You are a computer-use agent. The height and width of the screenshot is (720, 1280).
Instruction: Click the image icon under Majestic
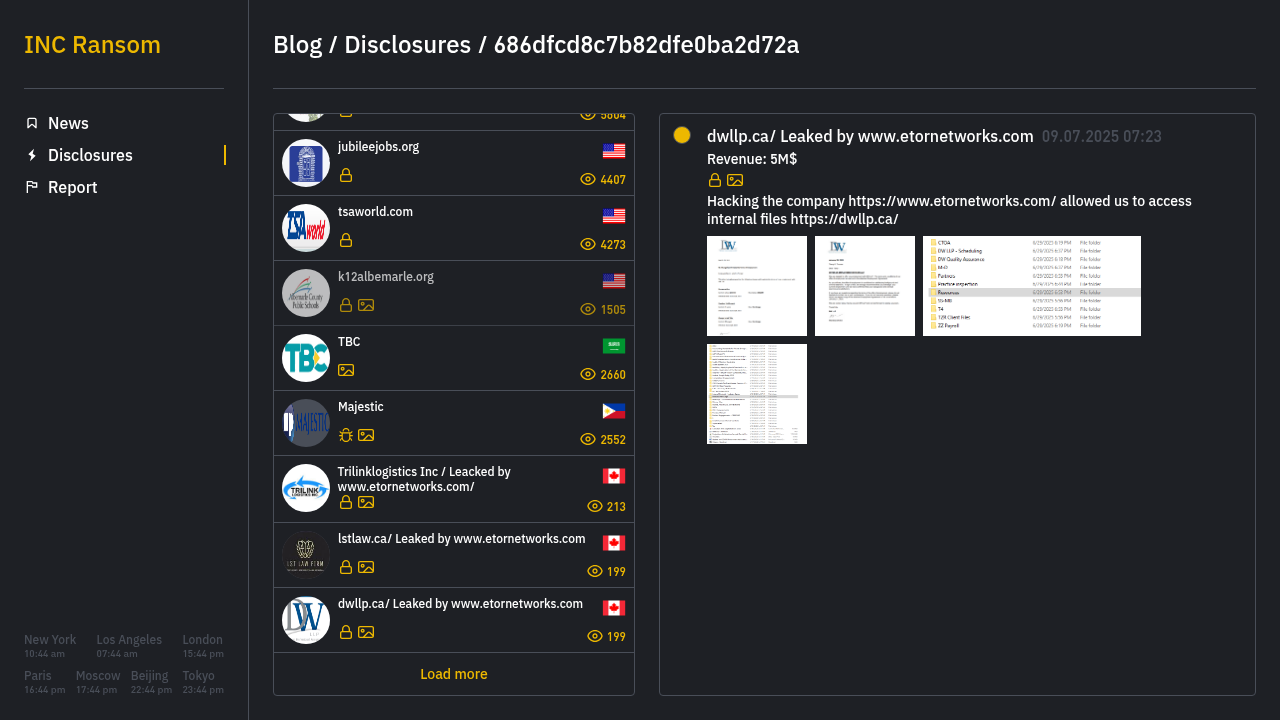[x=366, y=435]
